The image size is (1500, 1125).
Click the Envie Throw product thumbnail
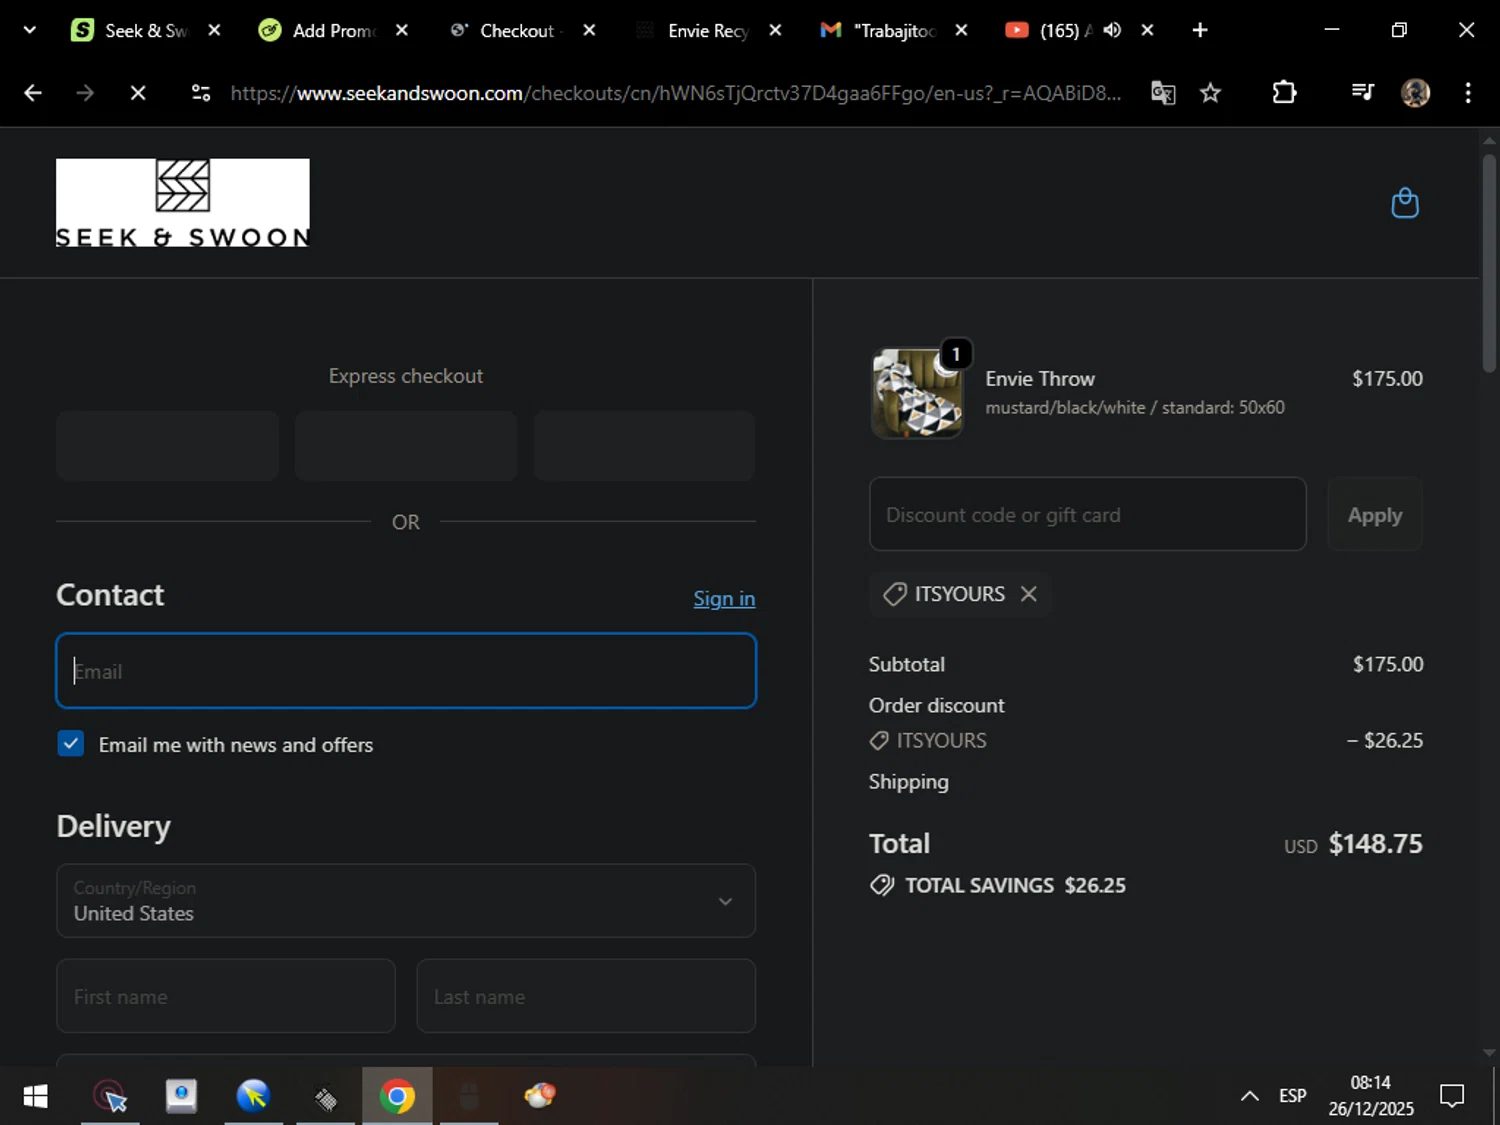(917, 393)
